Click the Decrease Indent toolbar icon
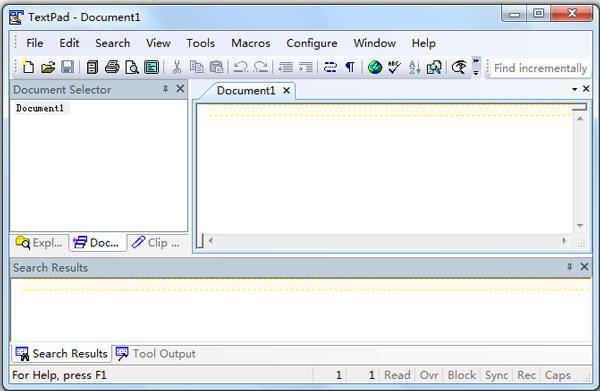Screen dimensions: 600x391 (285, 67)
